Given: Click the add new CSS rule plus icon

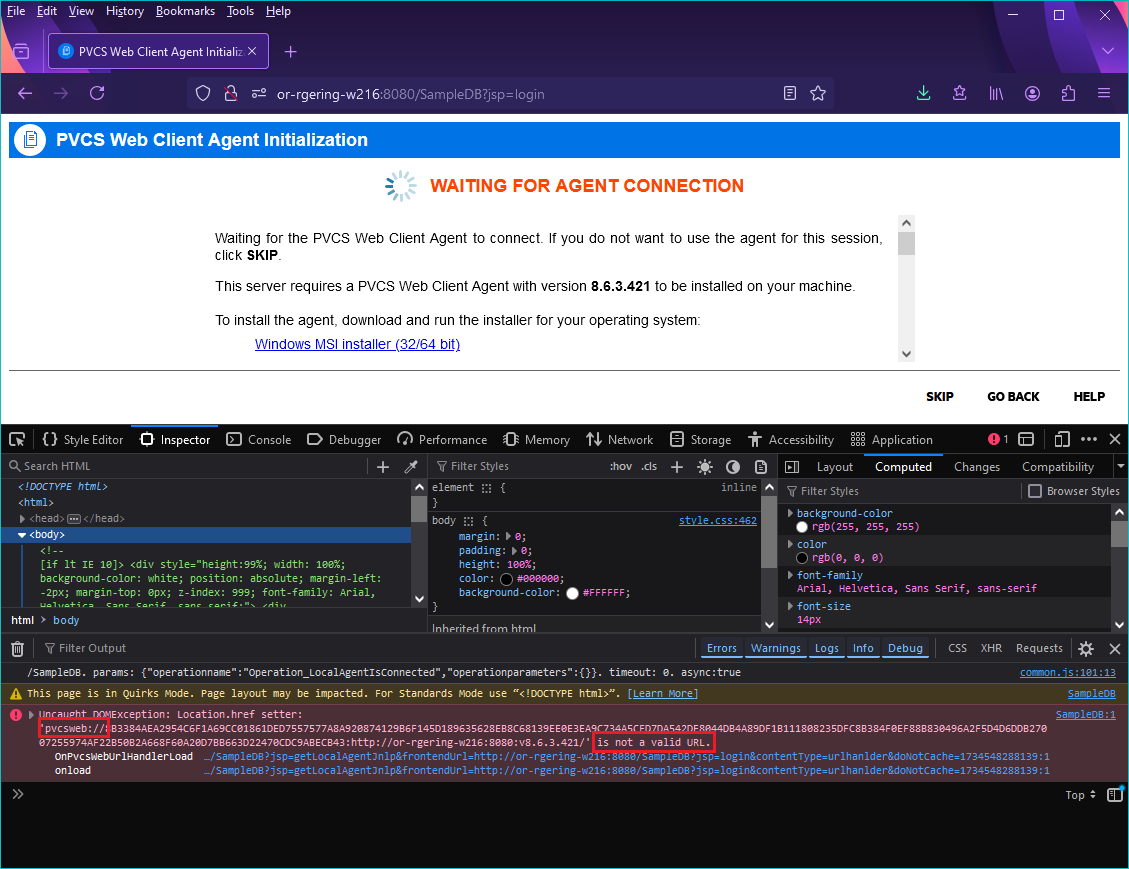Looking at the screenshot, I should [676, 466].
